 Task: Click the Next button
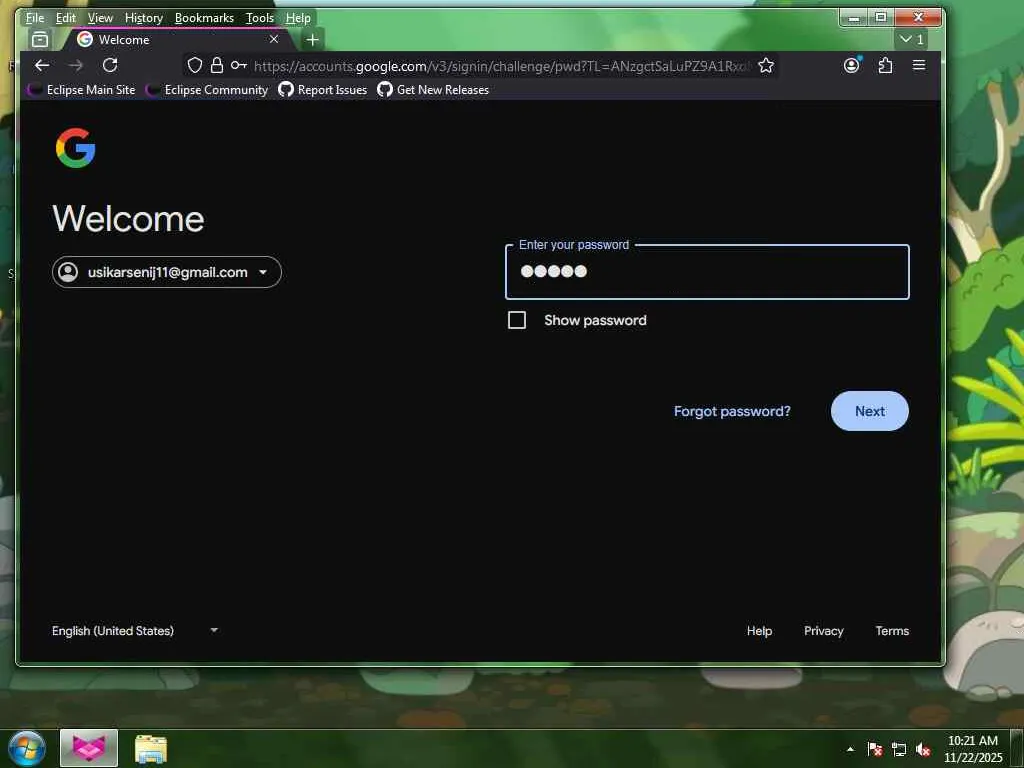869,411
